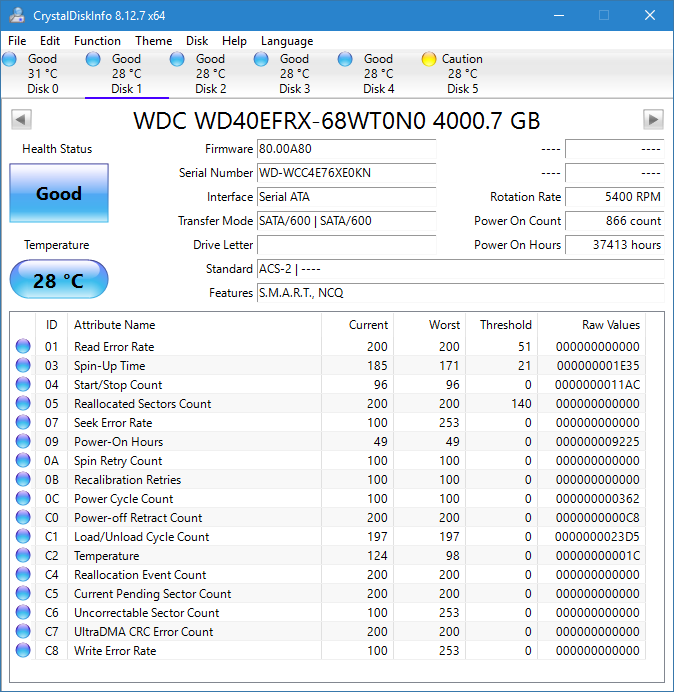
Task: Open the Function menu
Action: tap(97, 41)
